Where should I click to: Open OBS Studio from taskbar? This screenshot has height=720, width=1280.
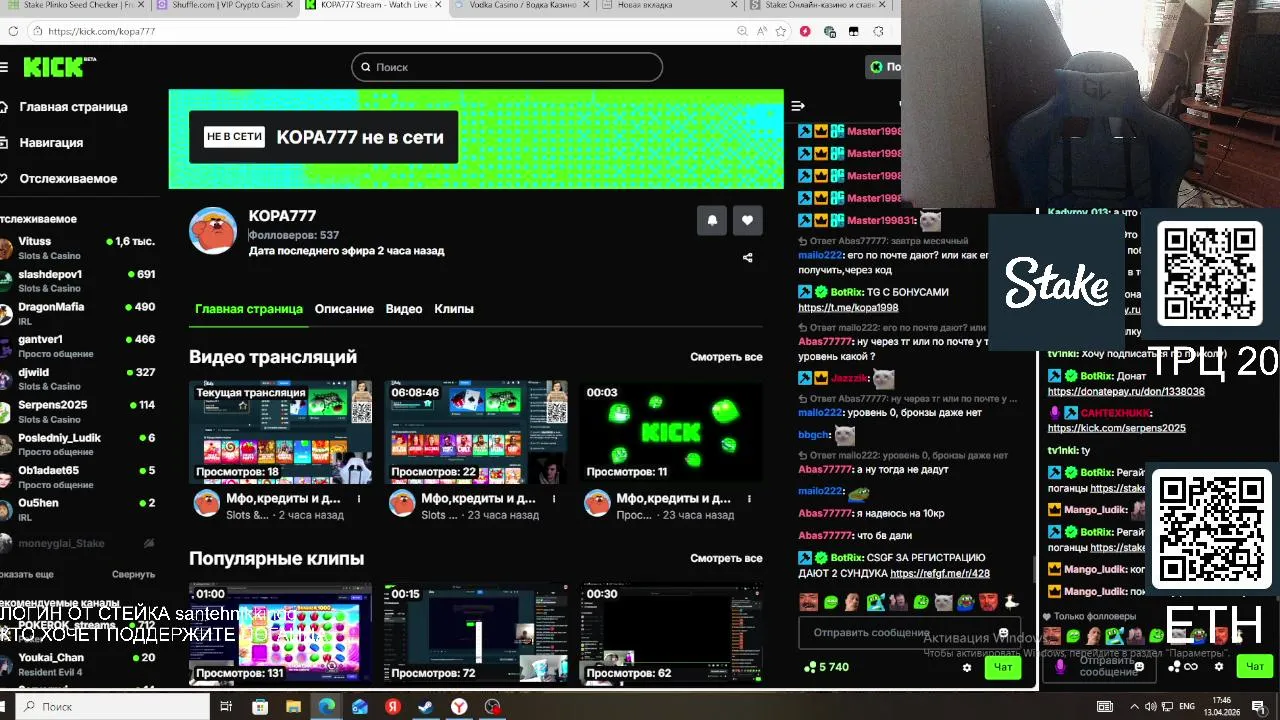(492, 707)
